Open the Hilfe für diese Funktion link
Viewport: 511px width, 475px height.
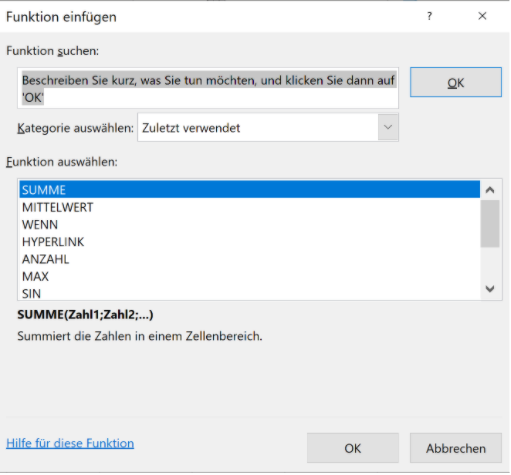(70, 443)
